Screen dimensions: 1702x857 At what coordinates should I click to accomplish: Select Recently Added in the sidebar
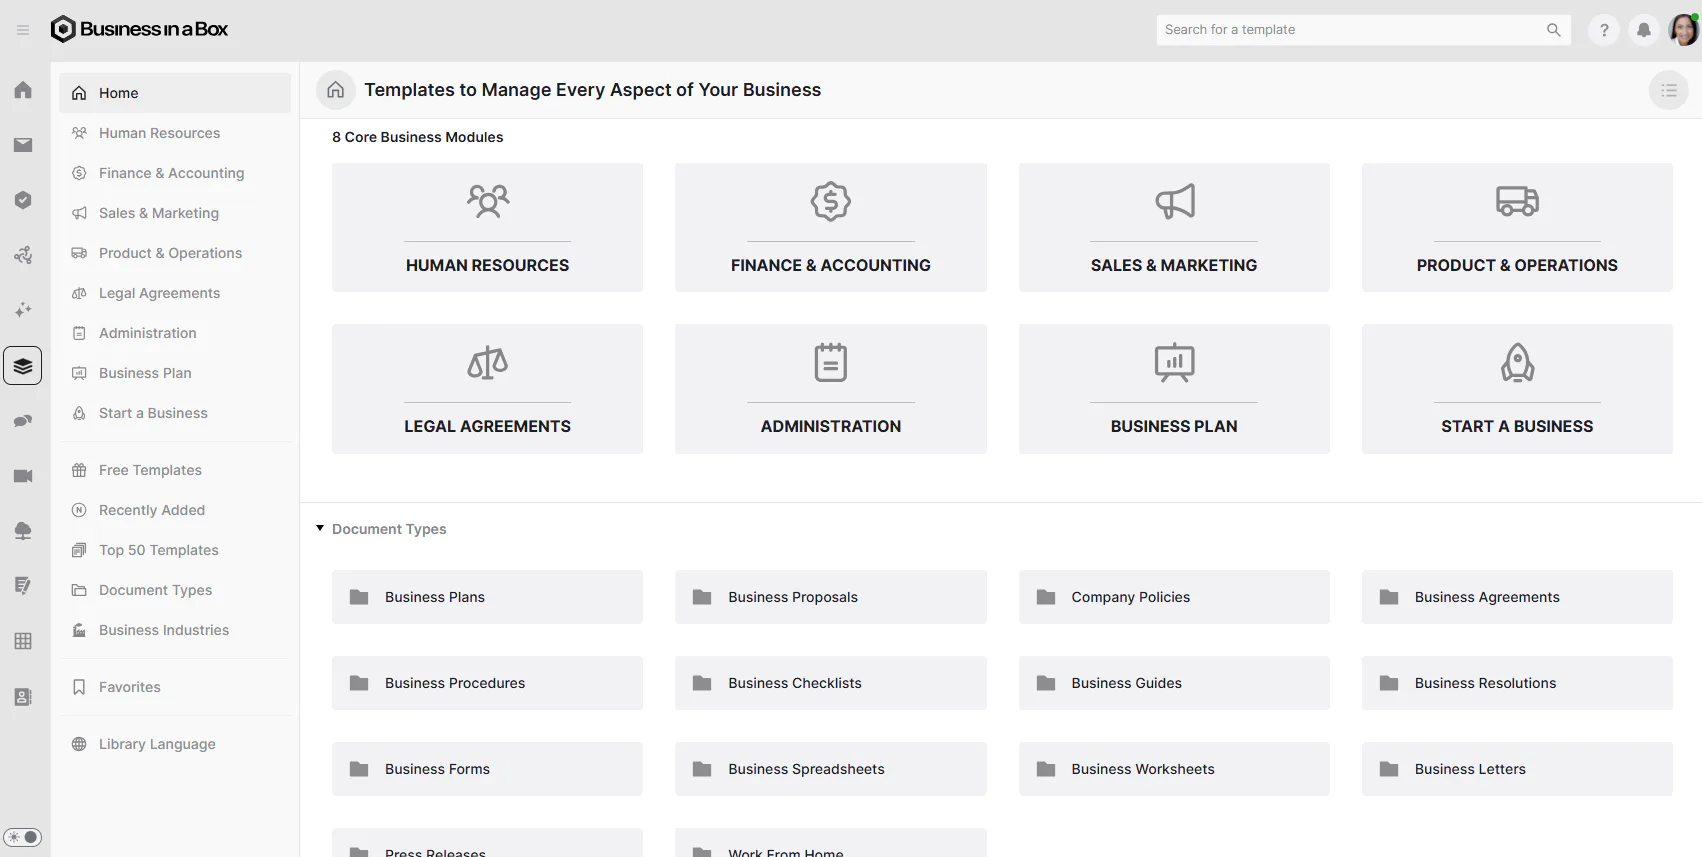point(175,510)
